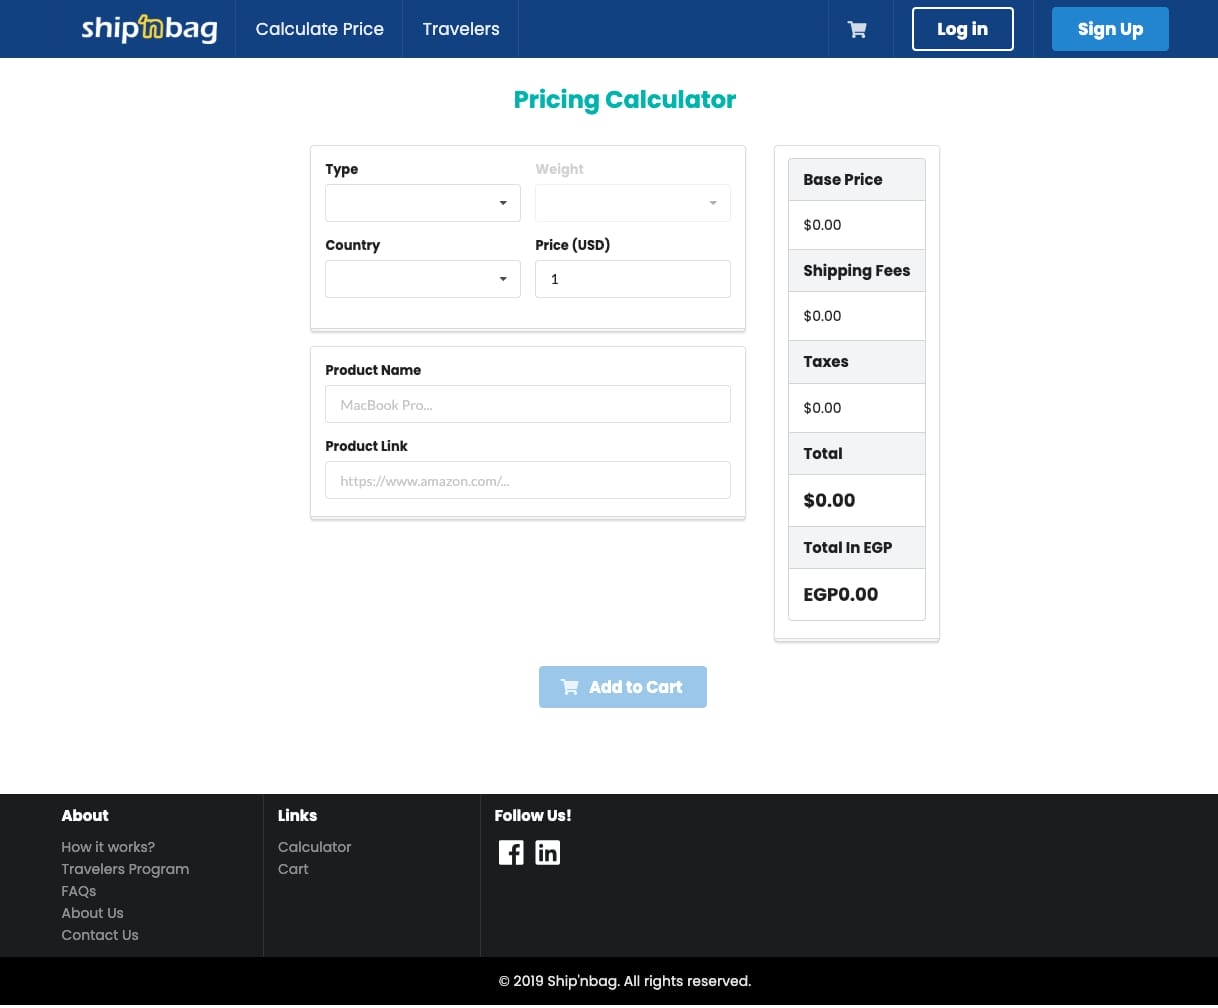Open the Country dropdown

click(422, 279)
